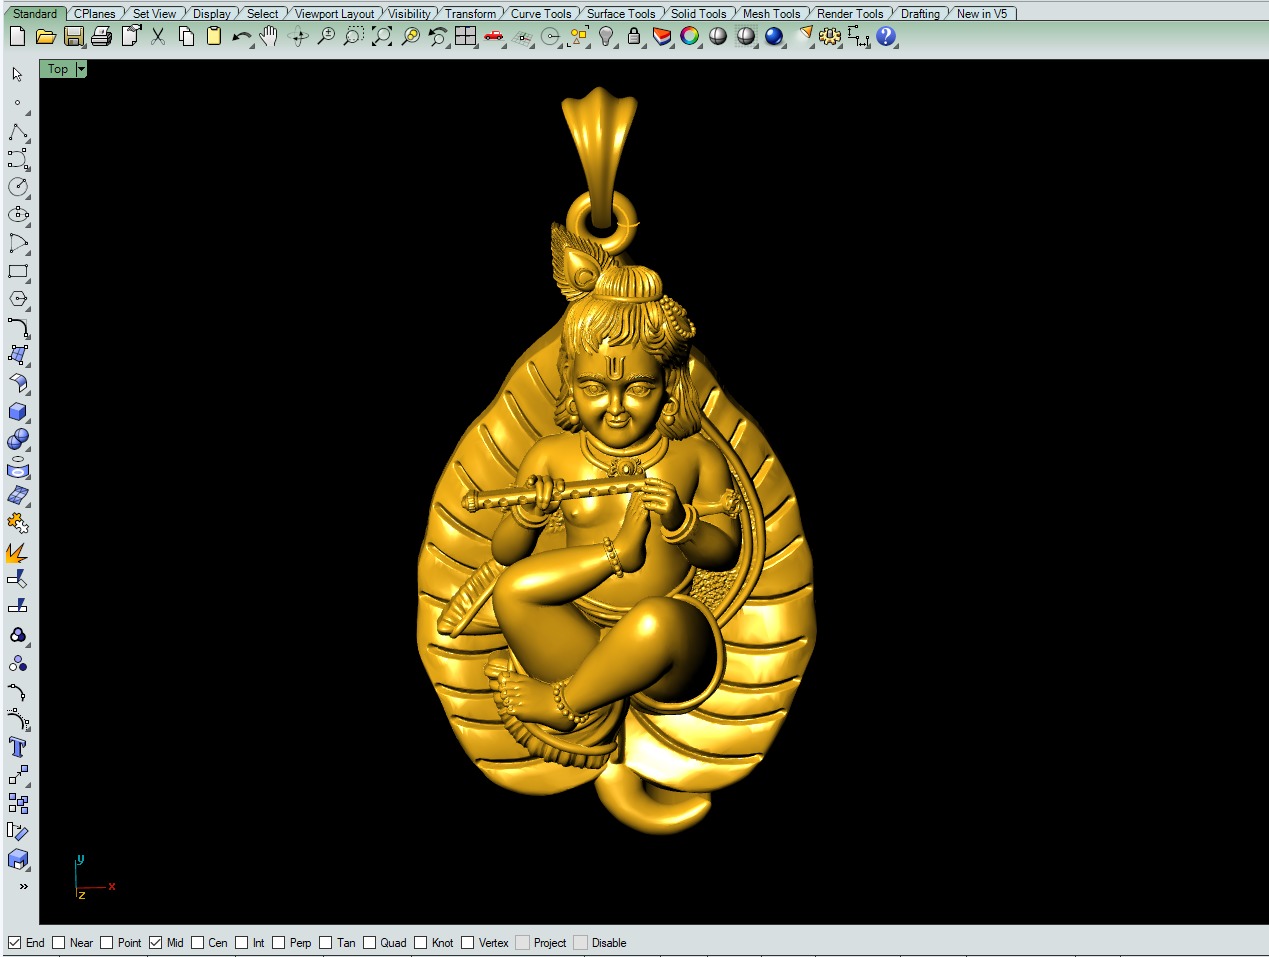Click the Top viewport title label
Image resolution: width=1269 pixels, height=957 pixels.
58,69
